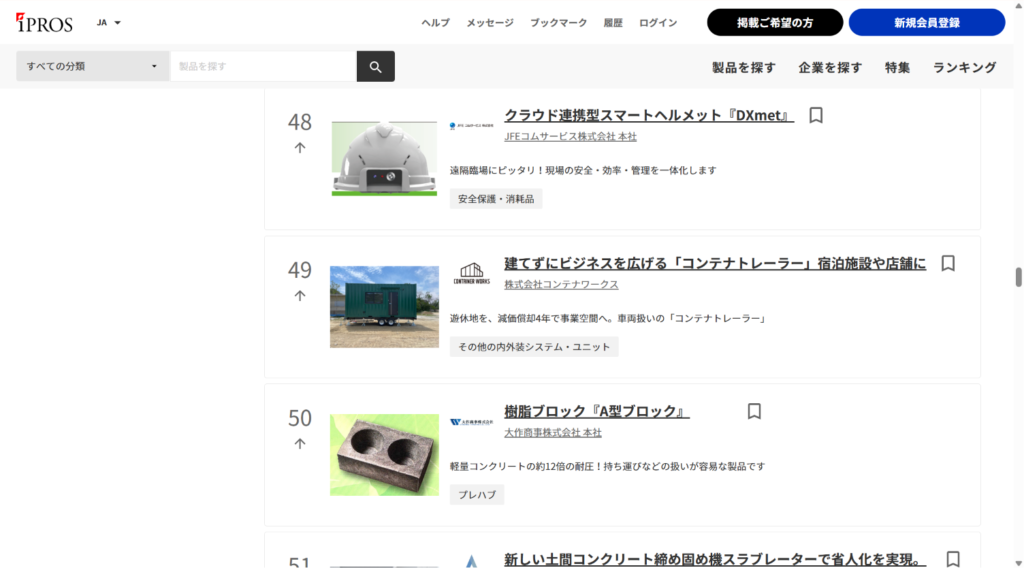Open the 製品を探す navigation tab
1024x568 pixels.
[744, 67]
